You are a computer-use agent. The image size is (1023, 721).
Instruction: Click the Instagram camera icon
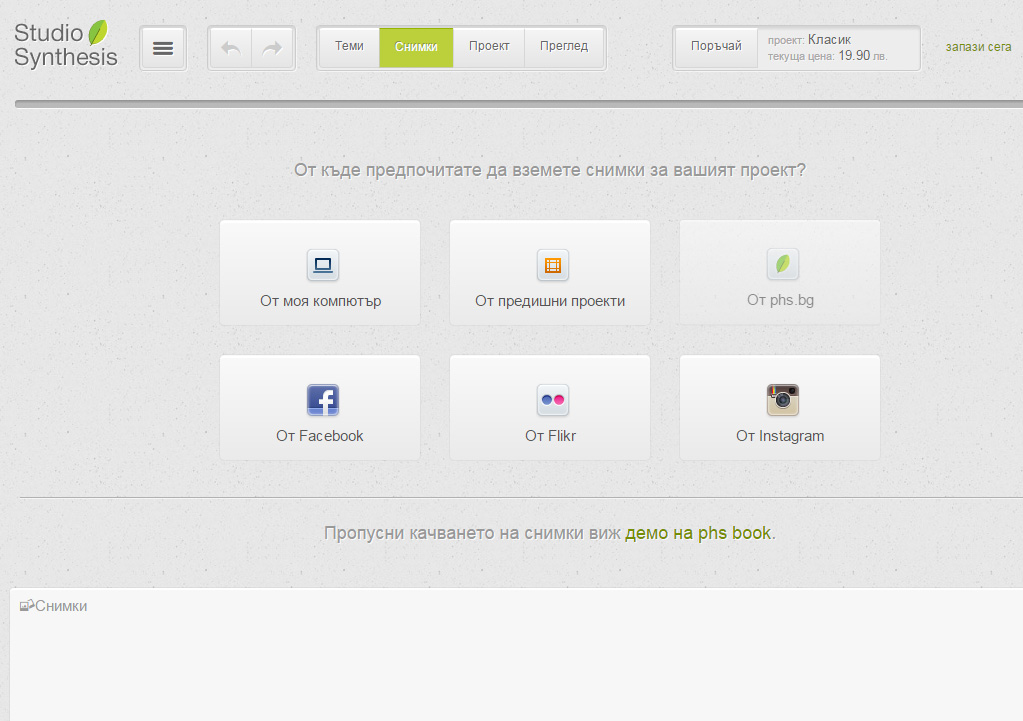pos(782,400)
